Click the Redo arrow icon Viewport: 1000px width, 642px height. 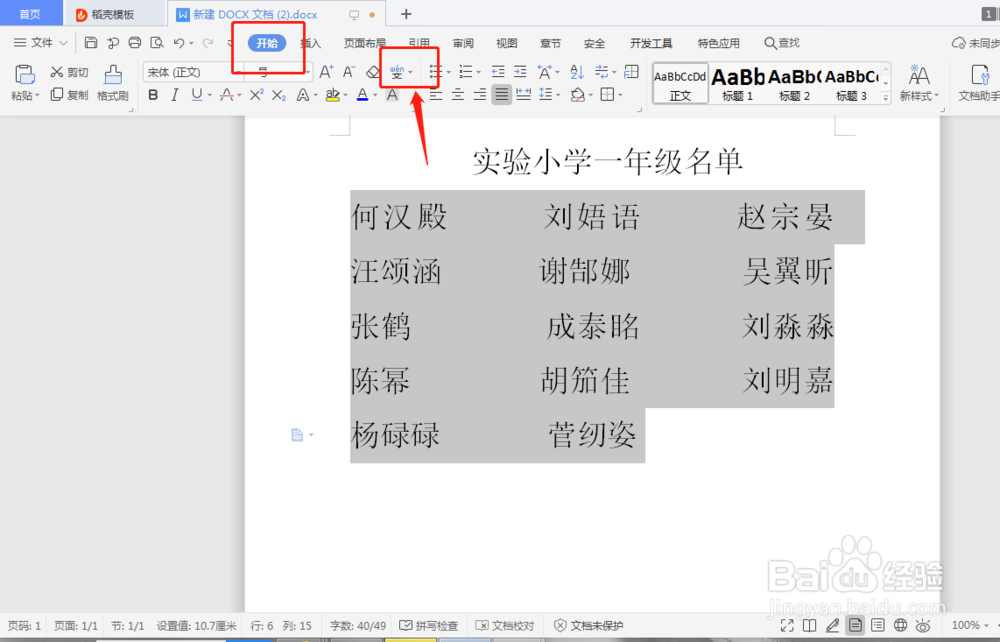coord(207,43)
